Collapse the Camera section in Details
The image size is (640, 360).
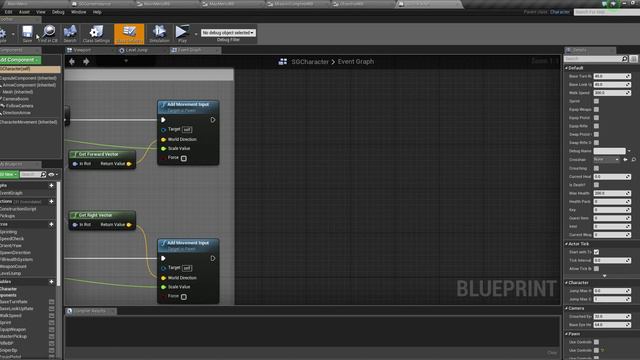567,309
